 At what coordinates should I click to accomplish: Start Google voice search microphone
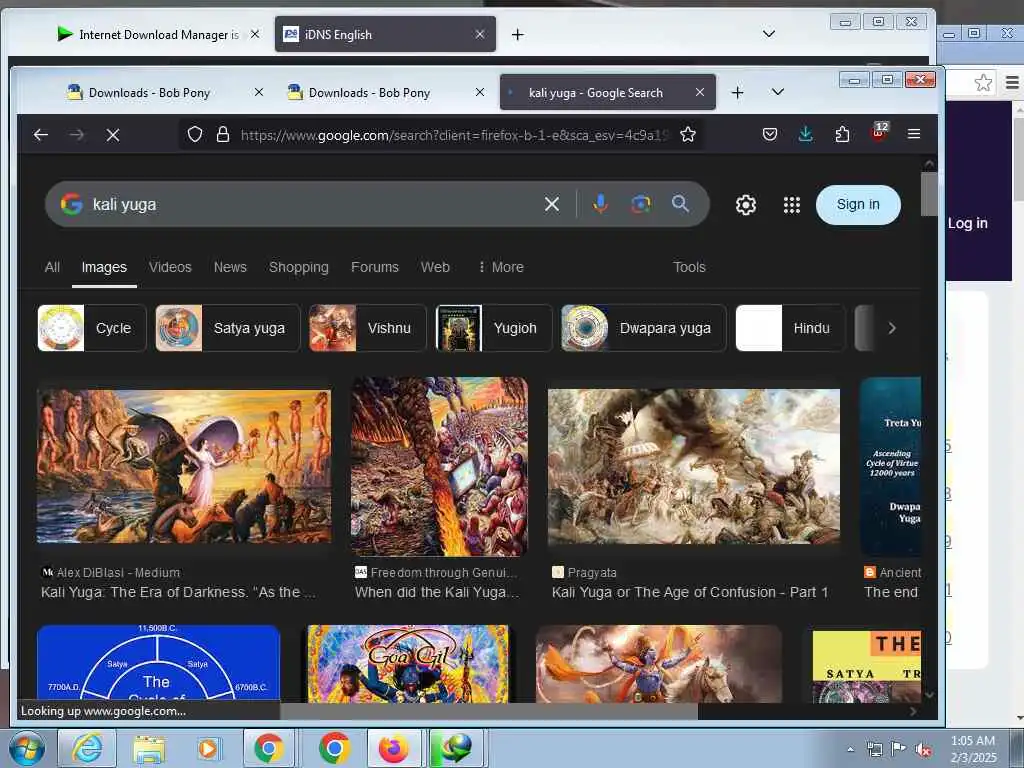(600, 204)
